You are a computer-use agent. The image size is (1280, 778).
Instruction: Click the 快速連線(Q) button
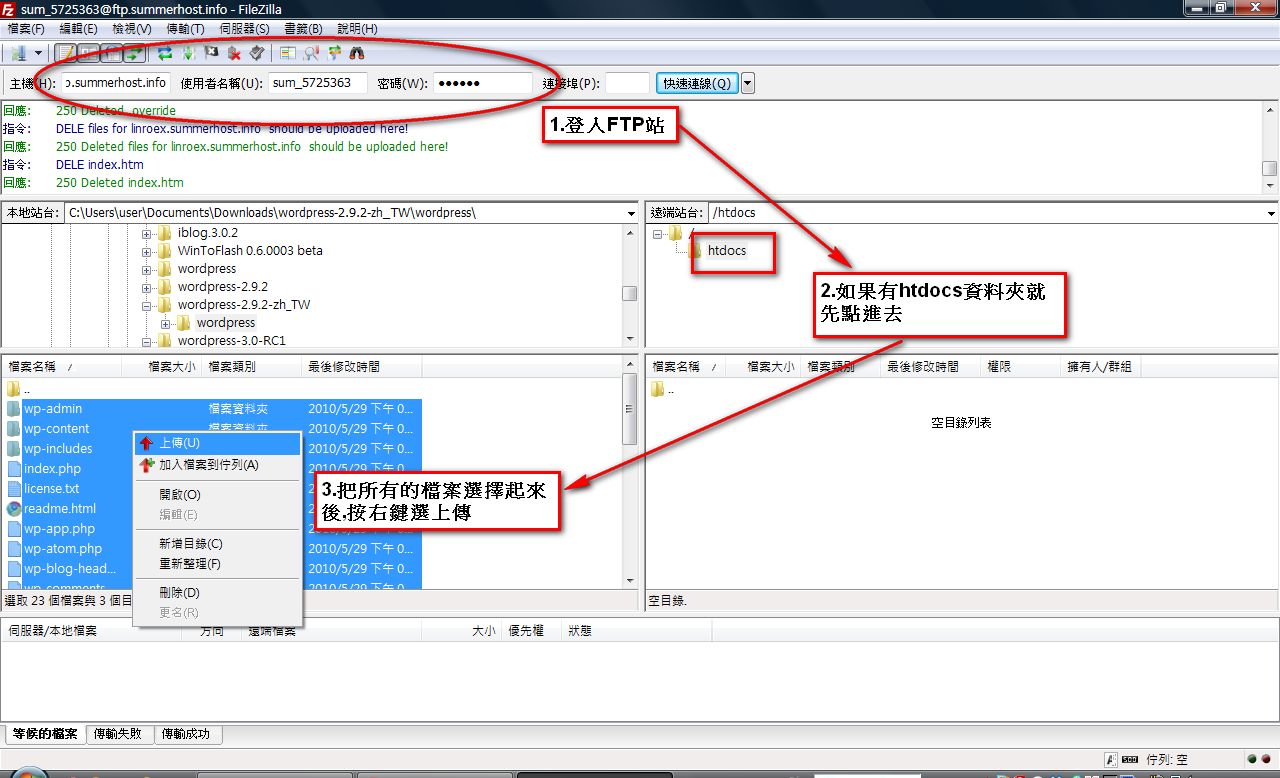(697, 83)
